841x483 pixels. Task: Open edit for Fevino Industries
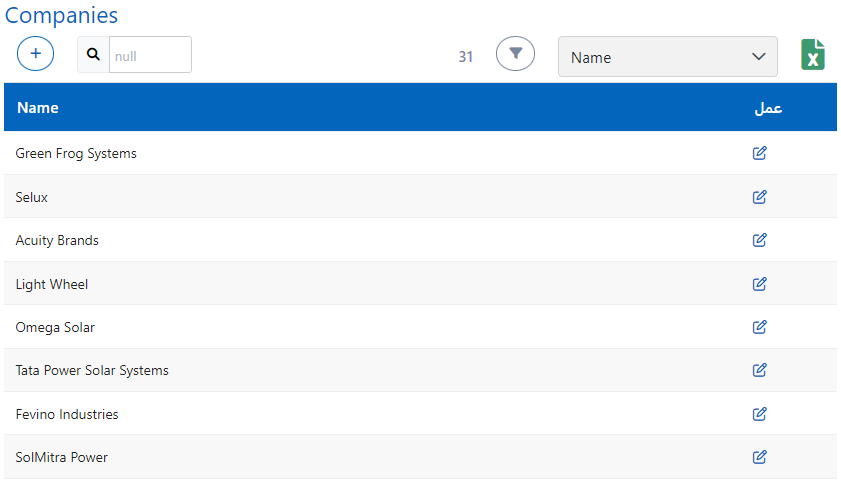[759, 414]
